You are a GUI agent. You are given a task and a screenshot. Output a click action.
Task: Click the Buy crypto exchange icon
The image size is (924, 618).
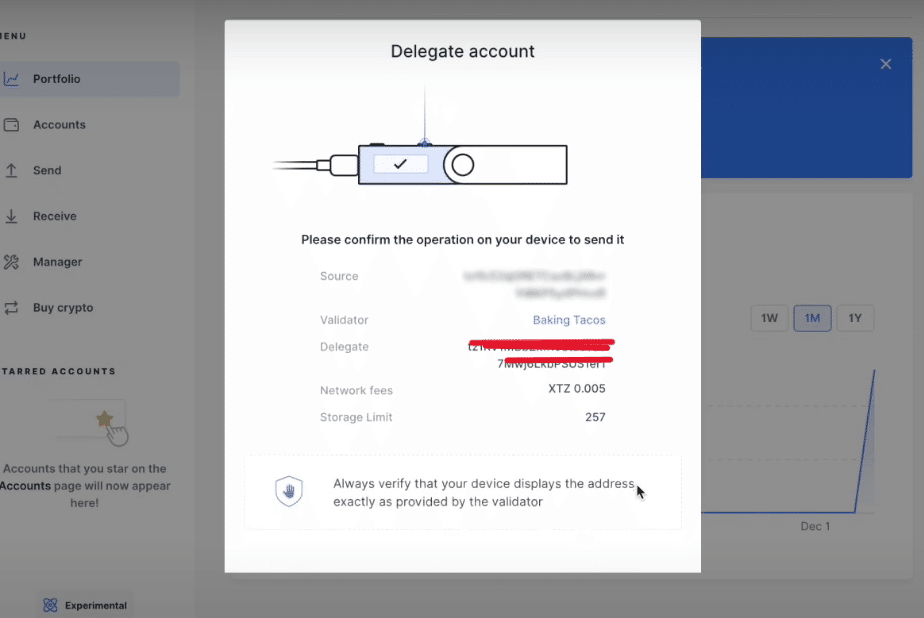point(12,308)
